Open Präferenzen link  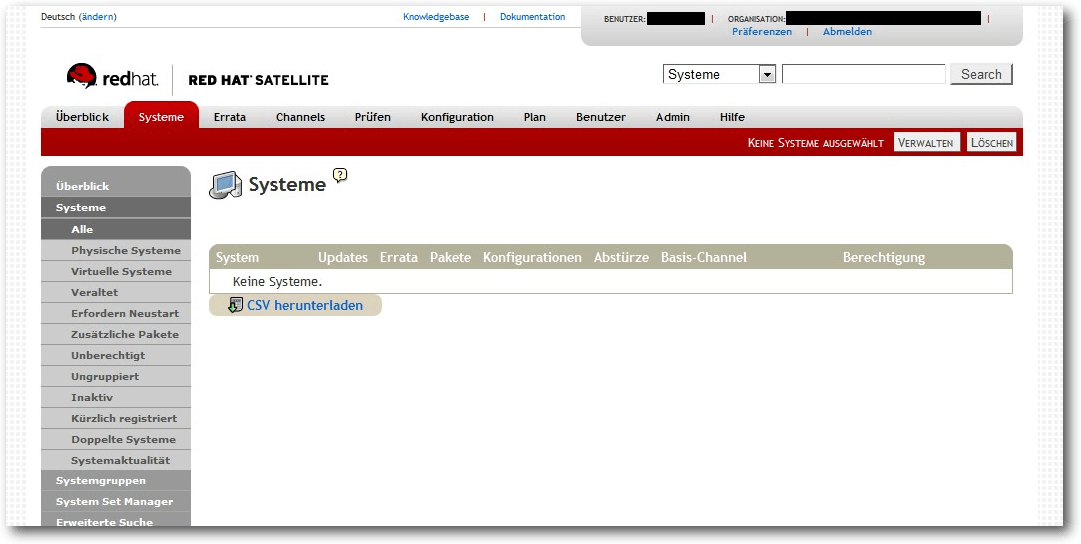point(762,32)
